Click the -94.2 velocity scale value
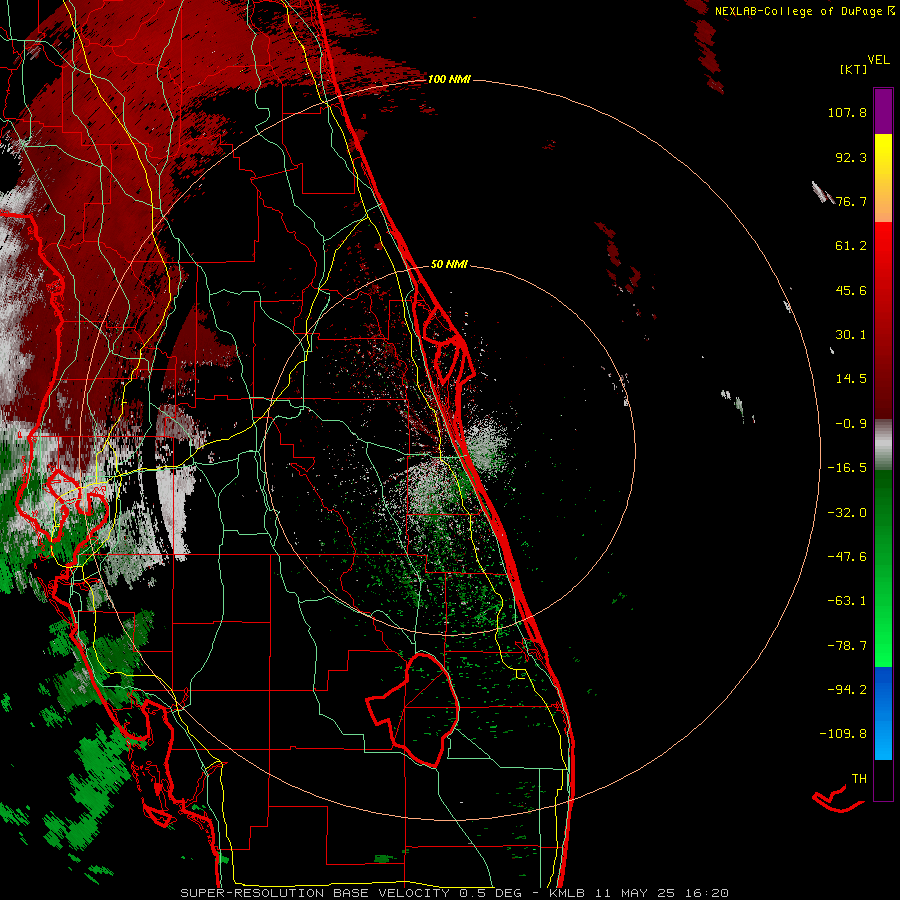Image resolution: width=900 pixels, height=900 pixels. coord(847,689)
